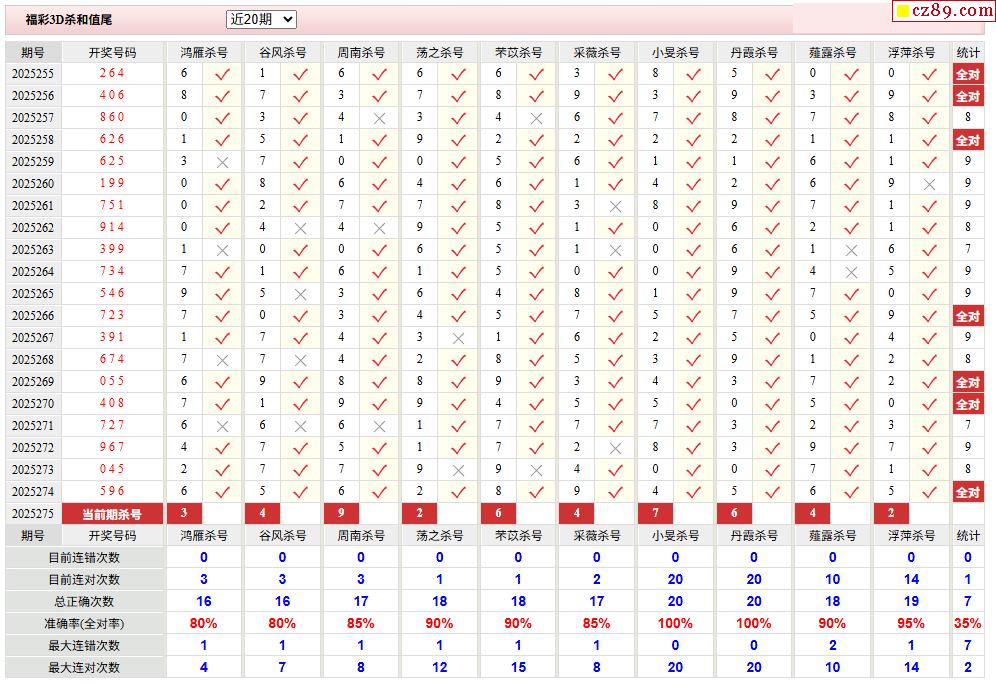This screenshot has width=996, height=684.
Task: Click the cross mark for 周南杀号 in row 2025257
Action: click(x=379, y=118)
